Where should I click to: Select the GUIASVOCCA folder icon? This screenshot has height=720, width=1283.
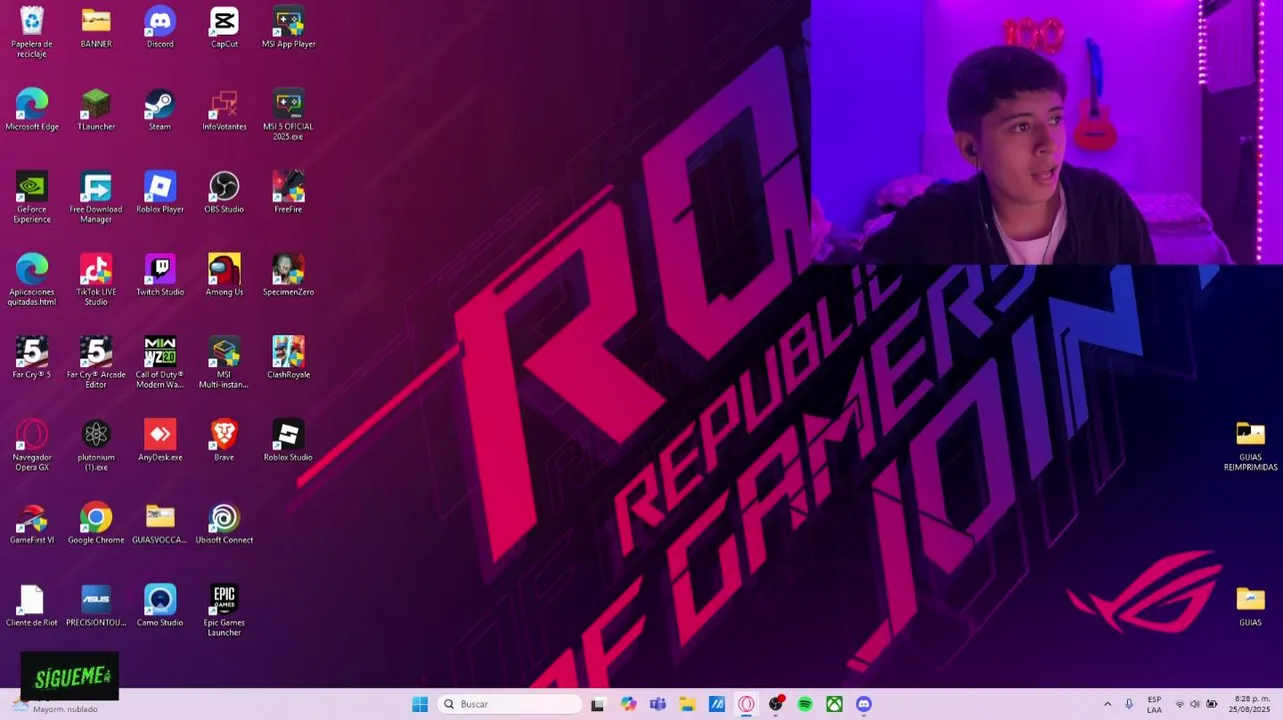[160, 523]
